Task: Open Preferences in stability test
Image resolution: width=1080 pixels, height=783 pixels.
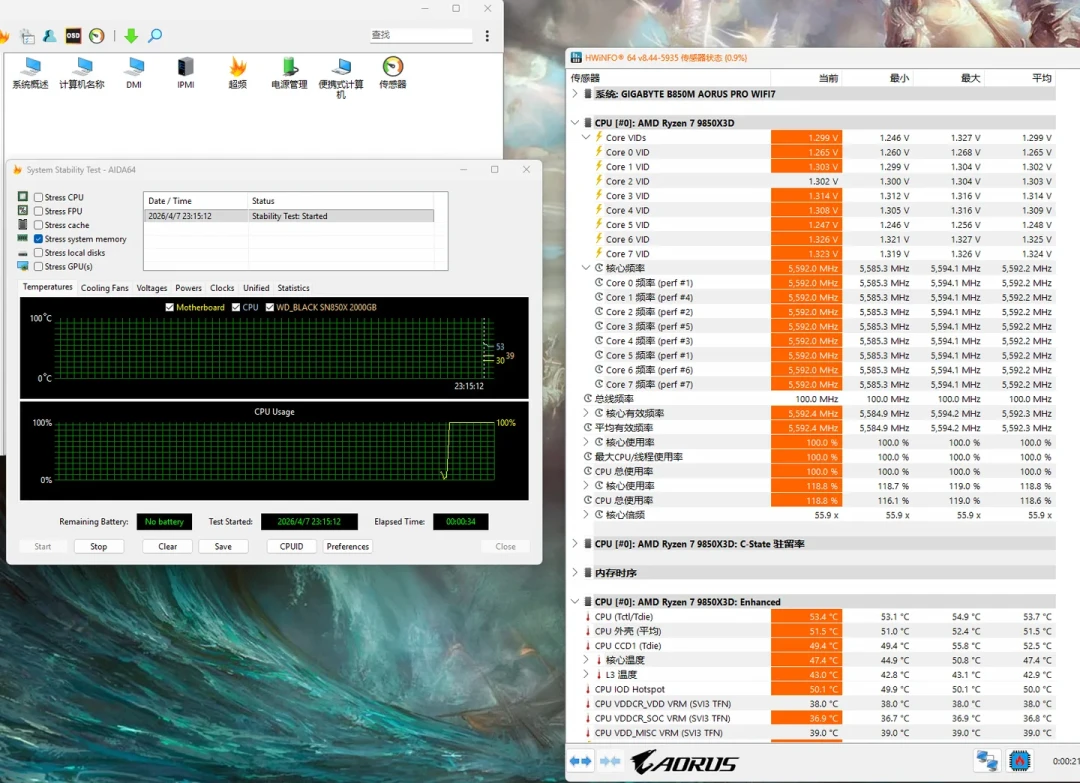Action: pyautogui.click(x=348, y=546)
